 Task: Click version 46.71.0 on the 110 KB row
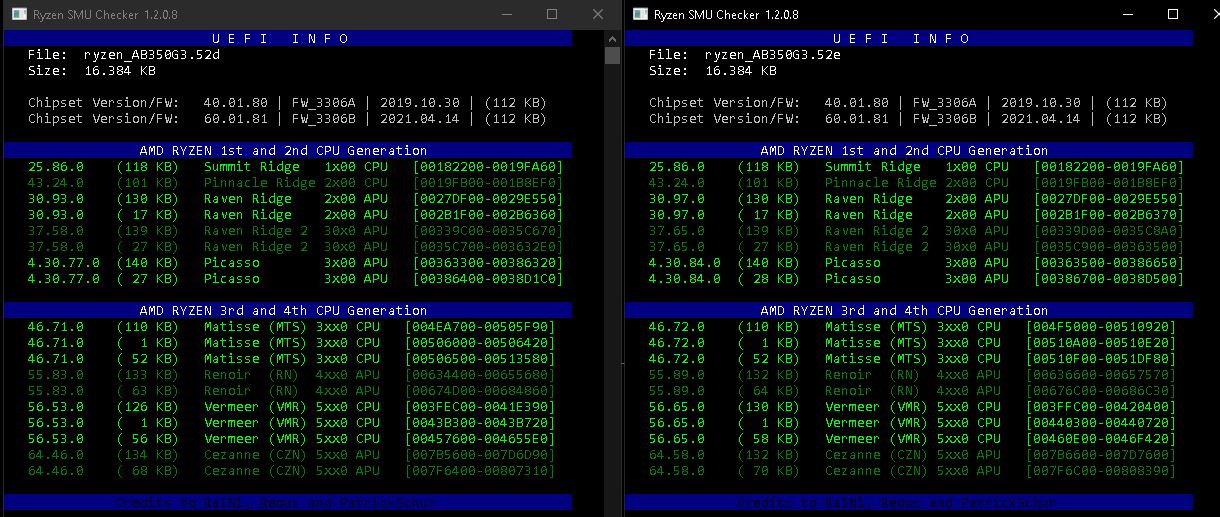(56, 327)
